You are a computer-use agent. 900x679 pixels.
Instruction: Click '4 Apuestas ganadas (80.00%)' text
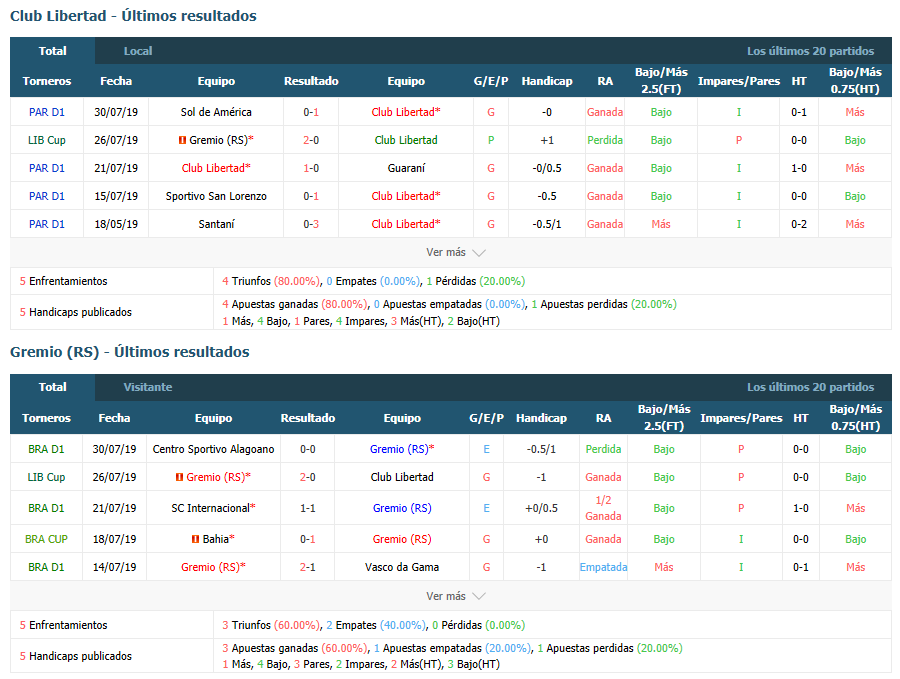[x=295, y=304]
